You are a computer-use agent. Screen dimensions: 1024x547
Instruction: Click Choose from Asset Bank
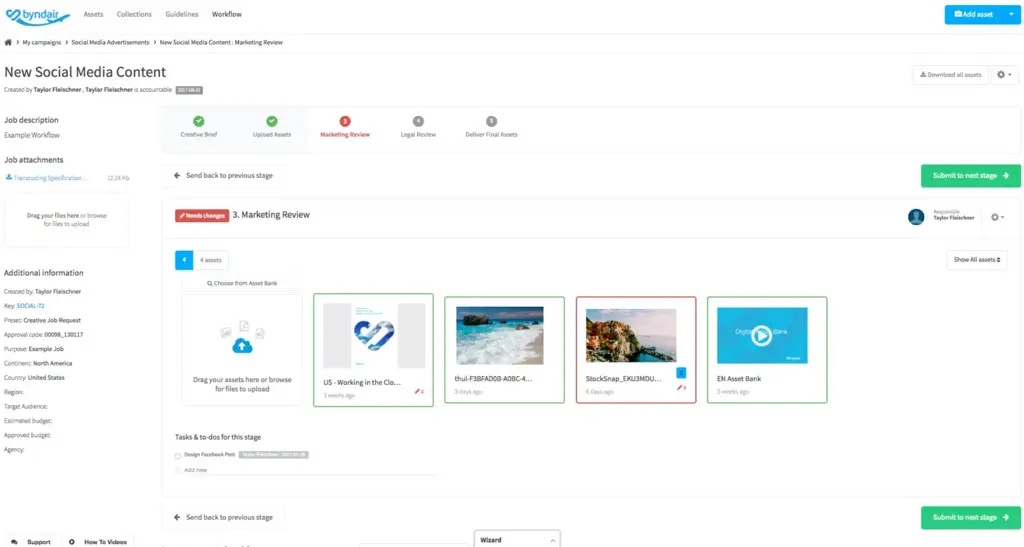[x=242, y=283]
